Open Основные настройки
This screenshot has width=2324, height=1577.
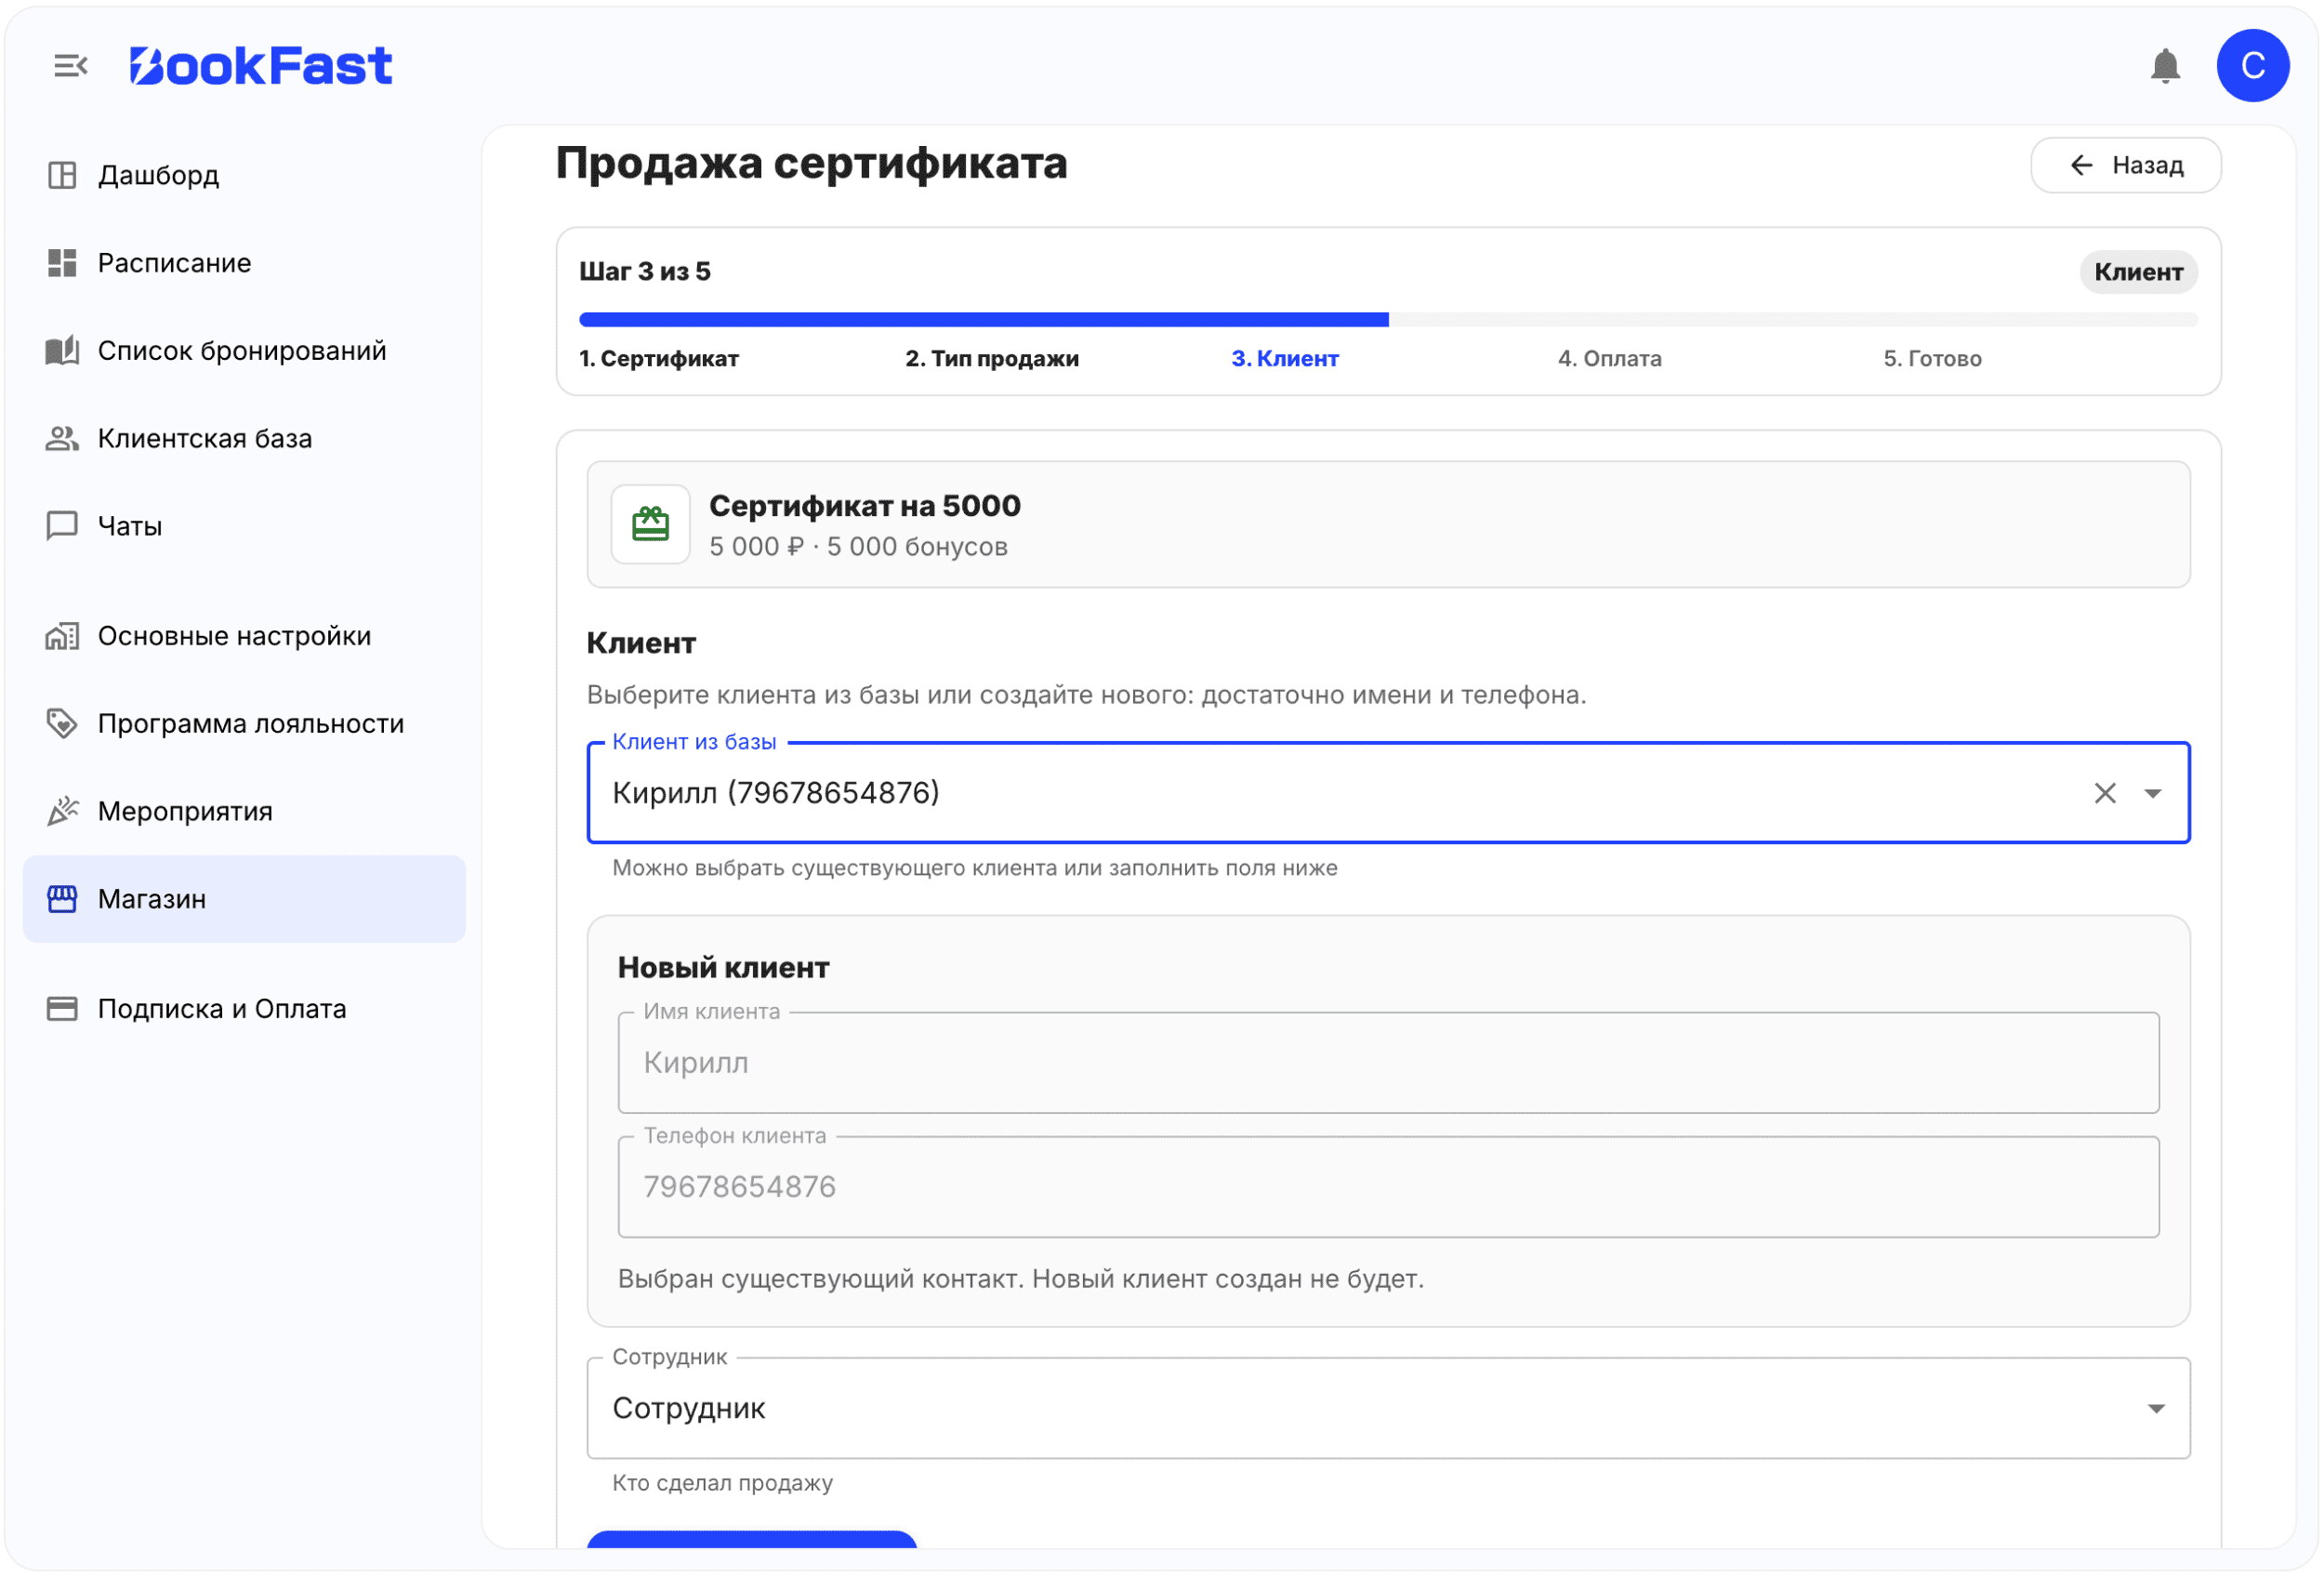point(244,636)
